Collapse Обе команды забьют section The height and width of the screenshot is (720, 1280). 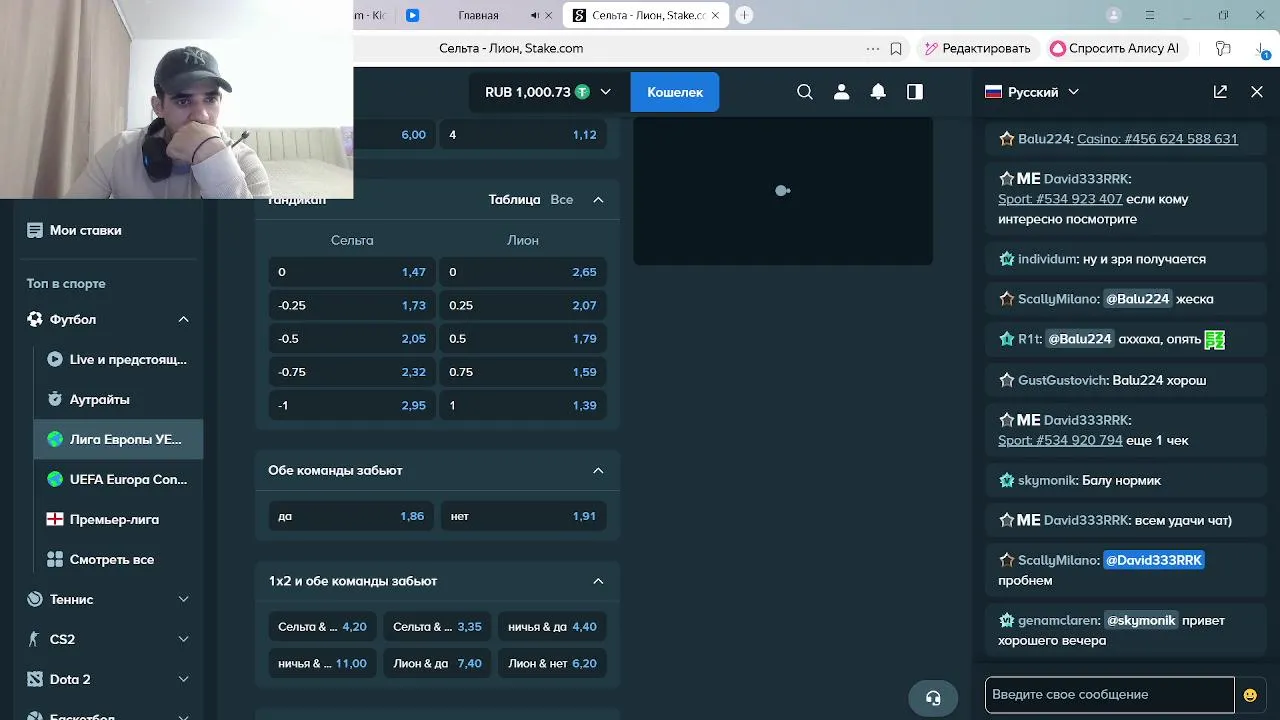click(598, 470)
